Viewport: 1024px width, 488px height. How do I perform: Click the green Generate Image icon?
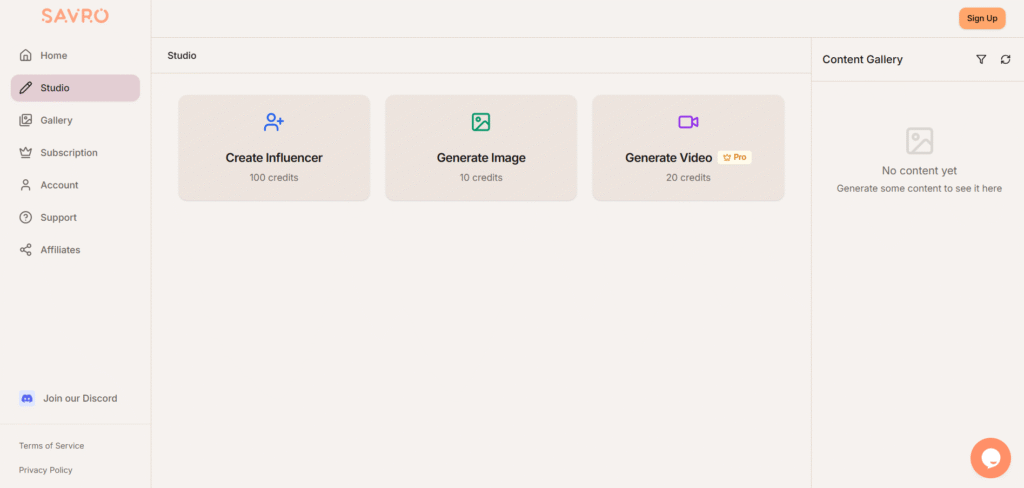coord(481,122)
